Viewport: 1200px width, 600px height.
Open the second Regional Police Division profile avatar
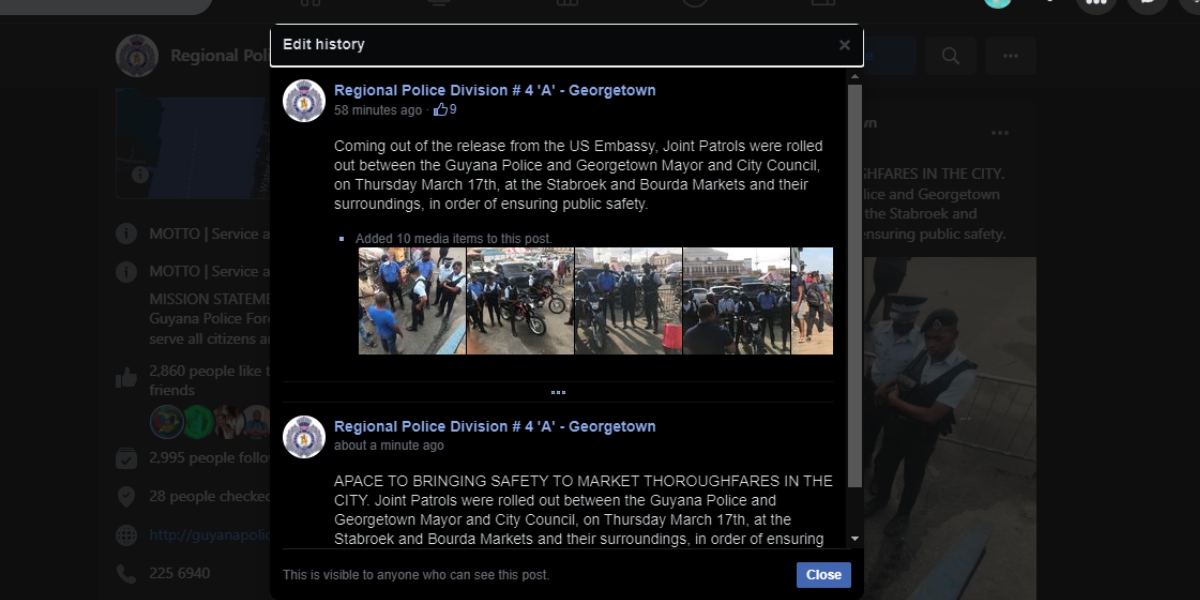click(304, 436)
